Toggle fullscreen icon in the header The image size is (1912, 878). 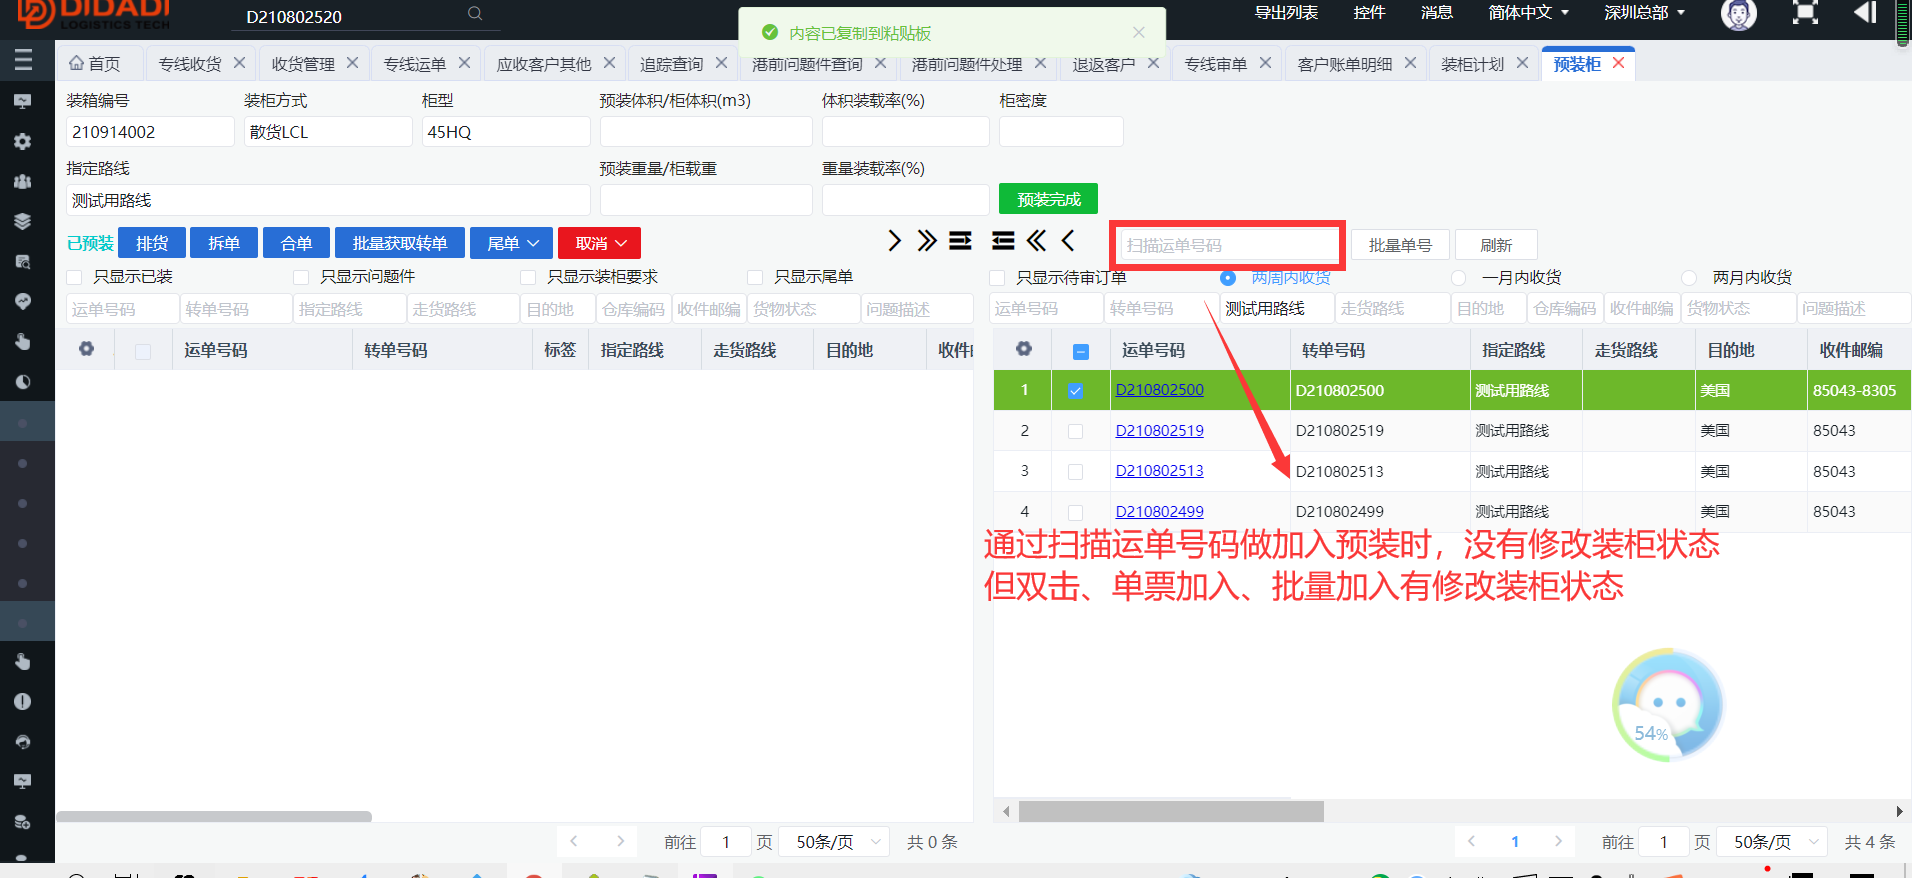[x=1805, y=13]
